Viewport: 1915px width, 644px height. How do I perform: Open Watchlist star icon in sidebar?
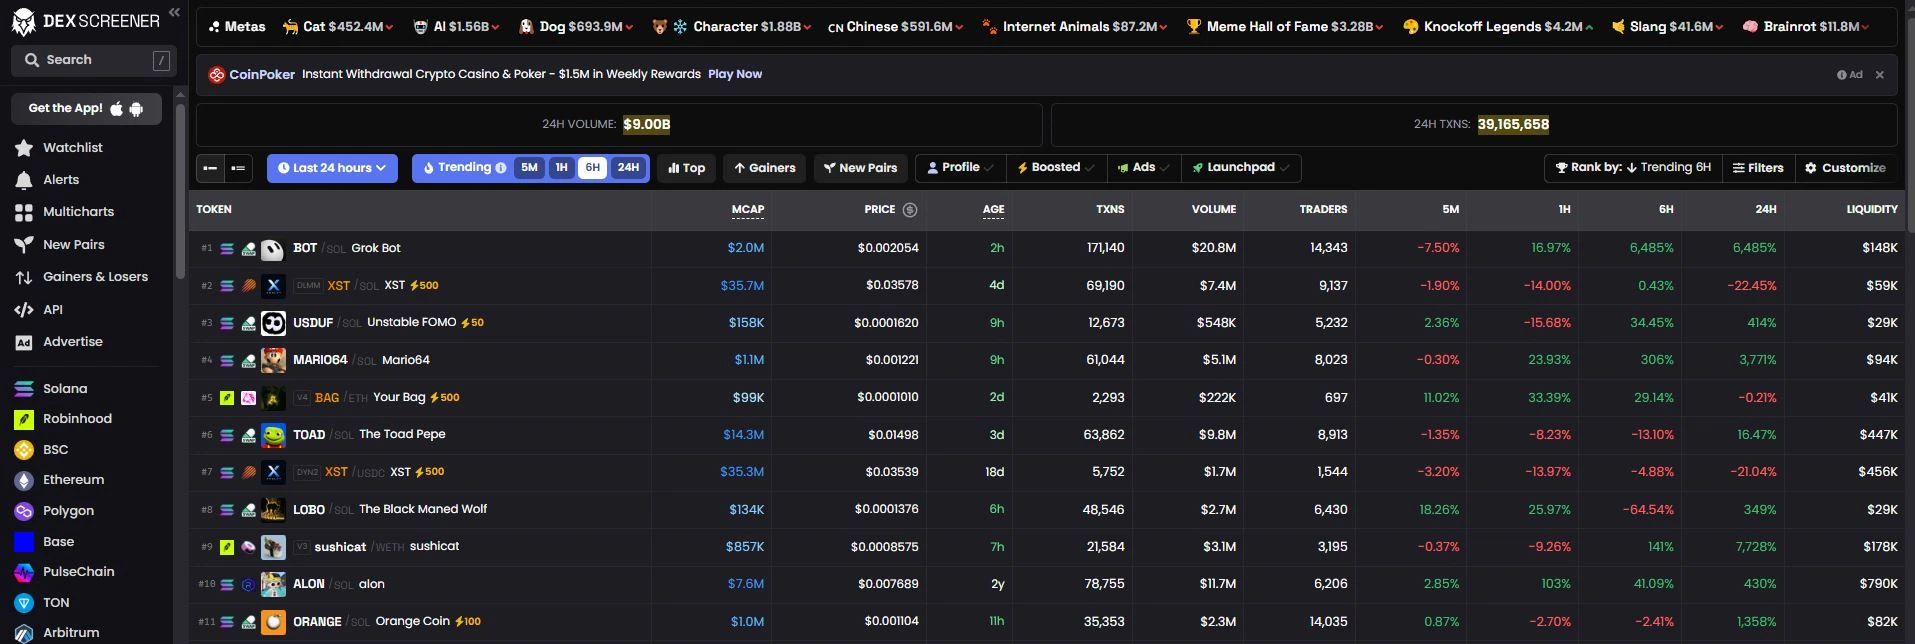pos(24,148)
